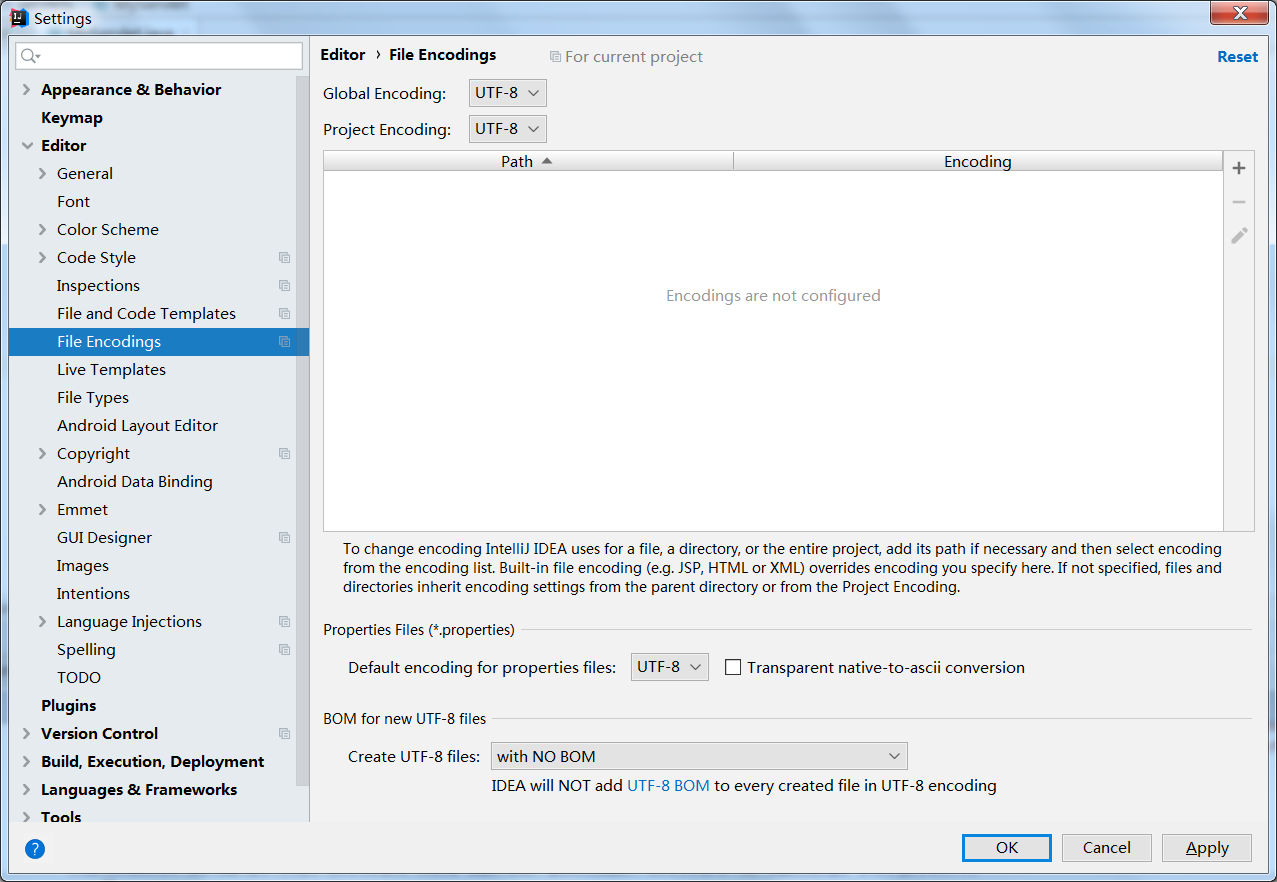1277x882 pixels.
Task: Expand Build, Execution, Deployment section
Action: point(27,762)
